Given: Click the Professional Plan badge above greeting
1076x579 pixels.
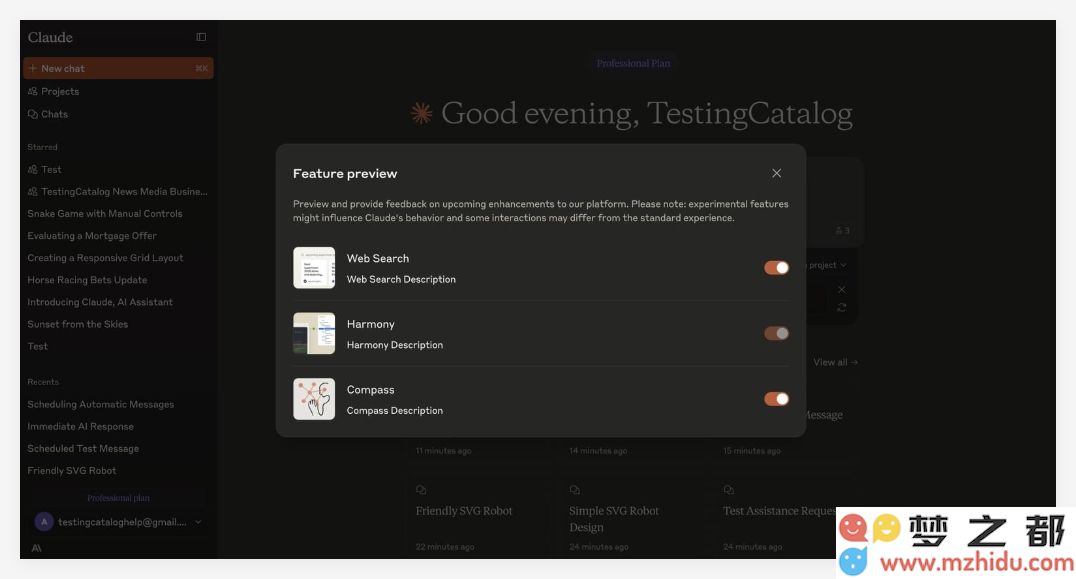Looking at the screenshot, I should pos(633,63).
